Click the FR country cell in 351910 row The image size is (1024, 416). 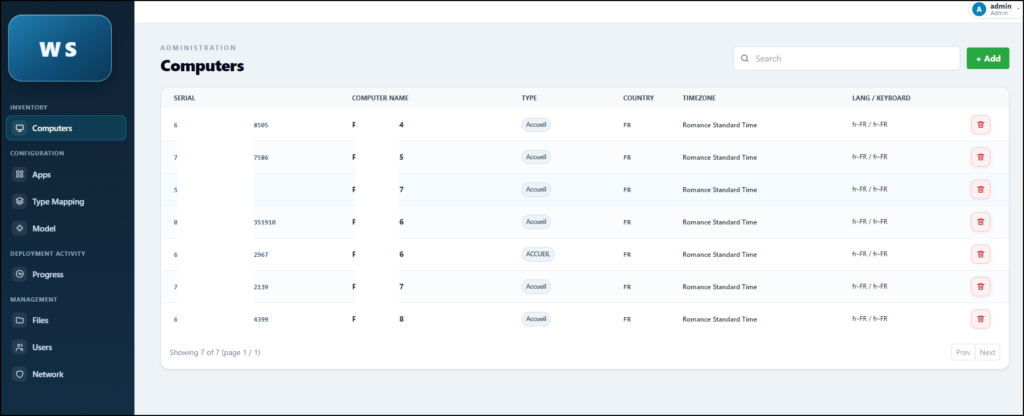point(627,222)
